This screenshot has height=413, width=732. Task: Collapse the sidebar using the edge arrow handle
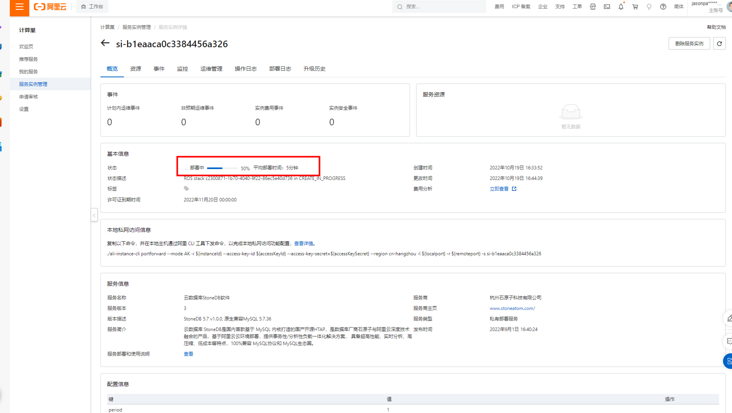[x=94, y=215]
